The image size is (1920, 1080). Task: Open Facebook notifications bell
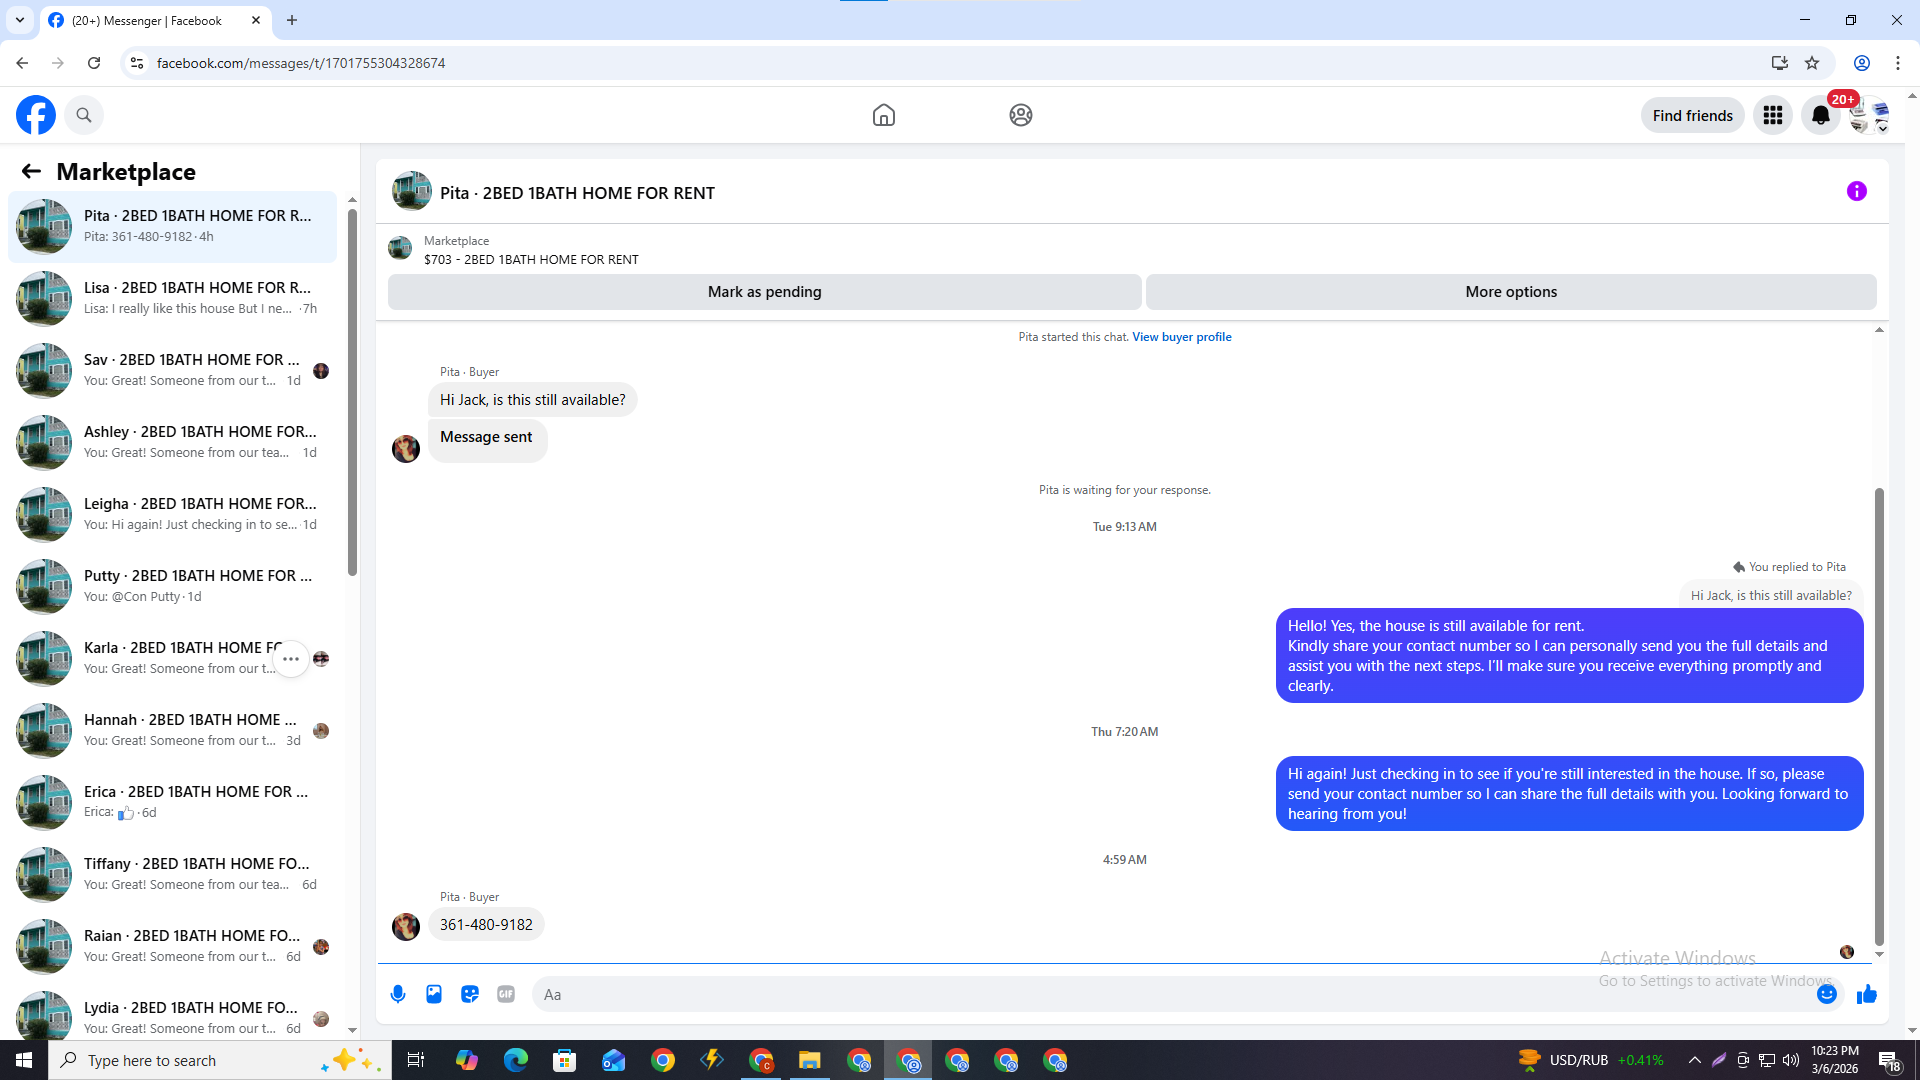click(x=1820, y=116)
